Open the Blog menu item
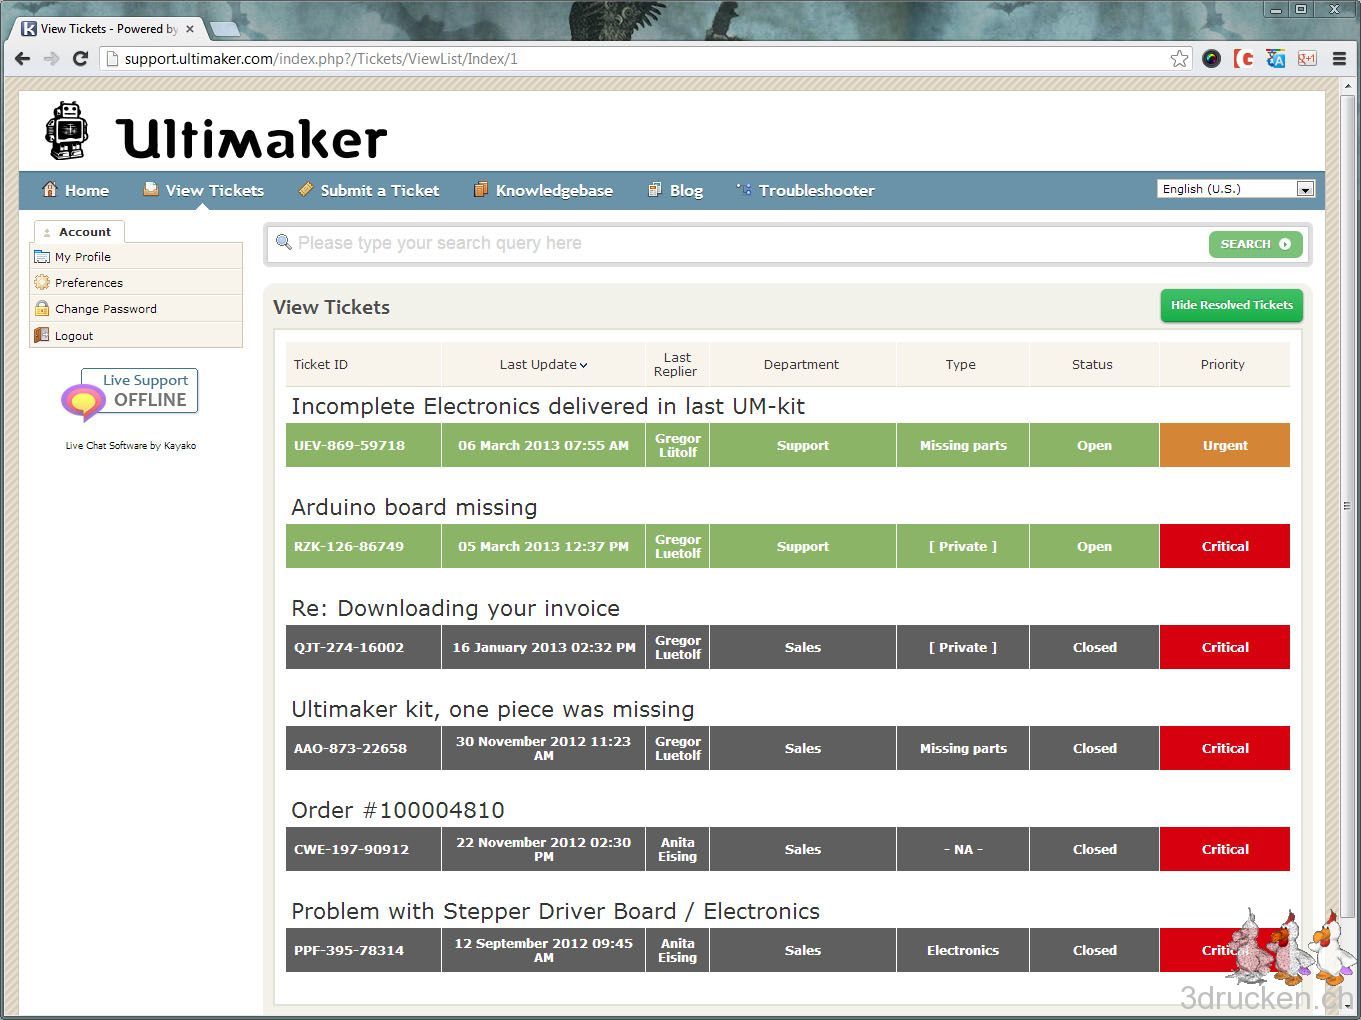This screenshot has width=1361, height=1020. pos(675,190)
